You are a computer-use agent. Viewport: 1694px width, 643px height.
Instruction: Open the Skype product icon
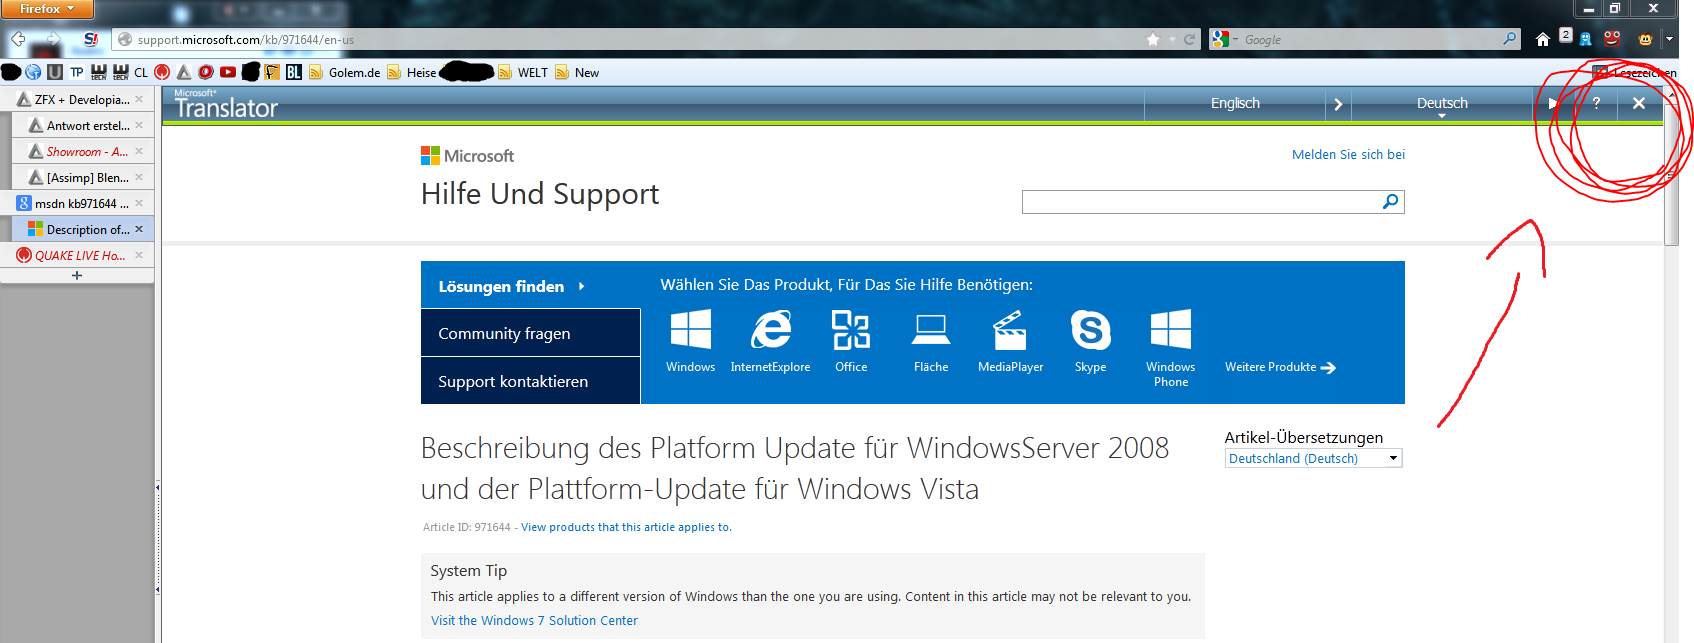tap(1090, 341)
